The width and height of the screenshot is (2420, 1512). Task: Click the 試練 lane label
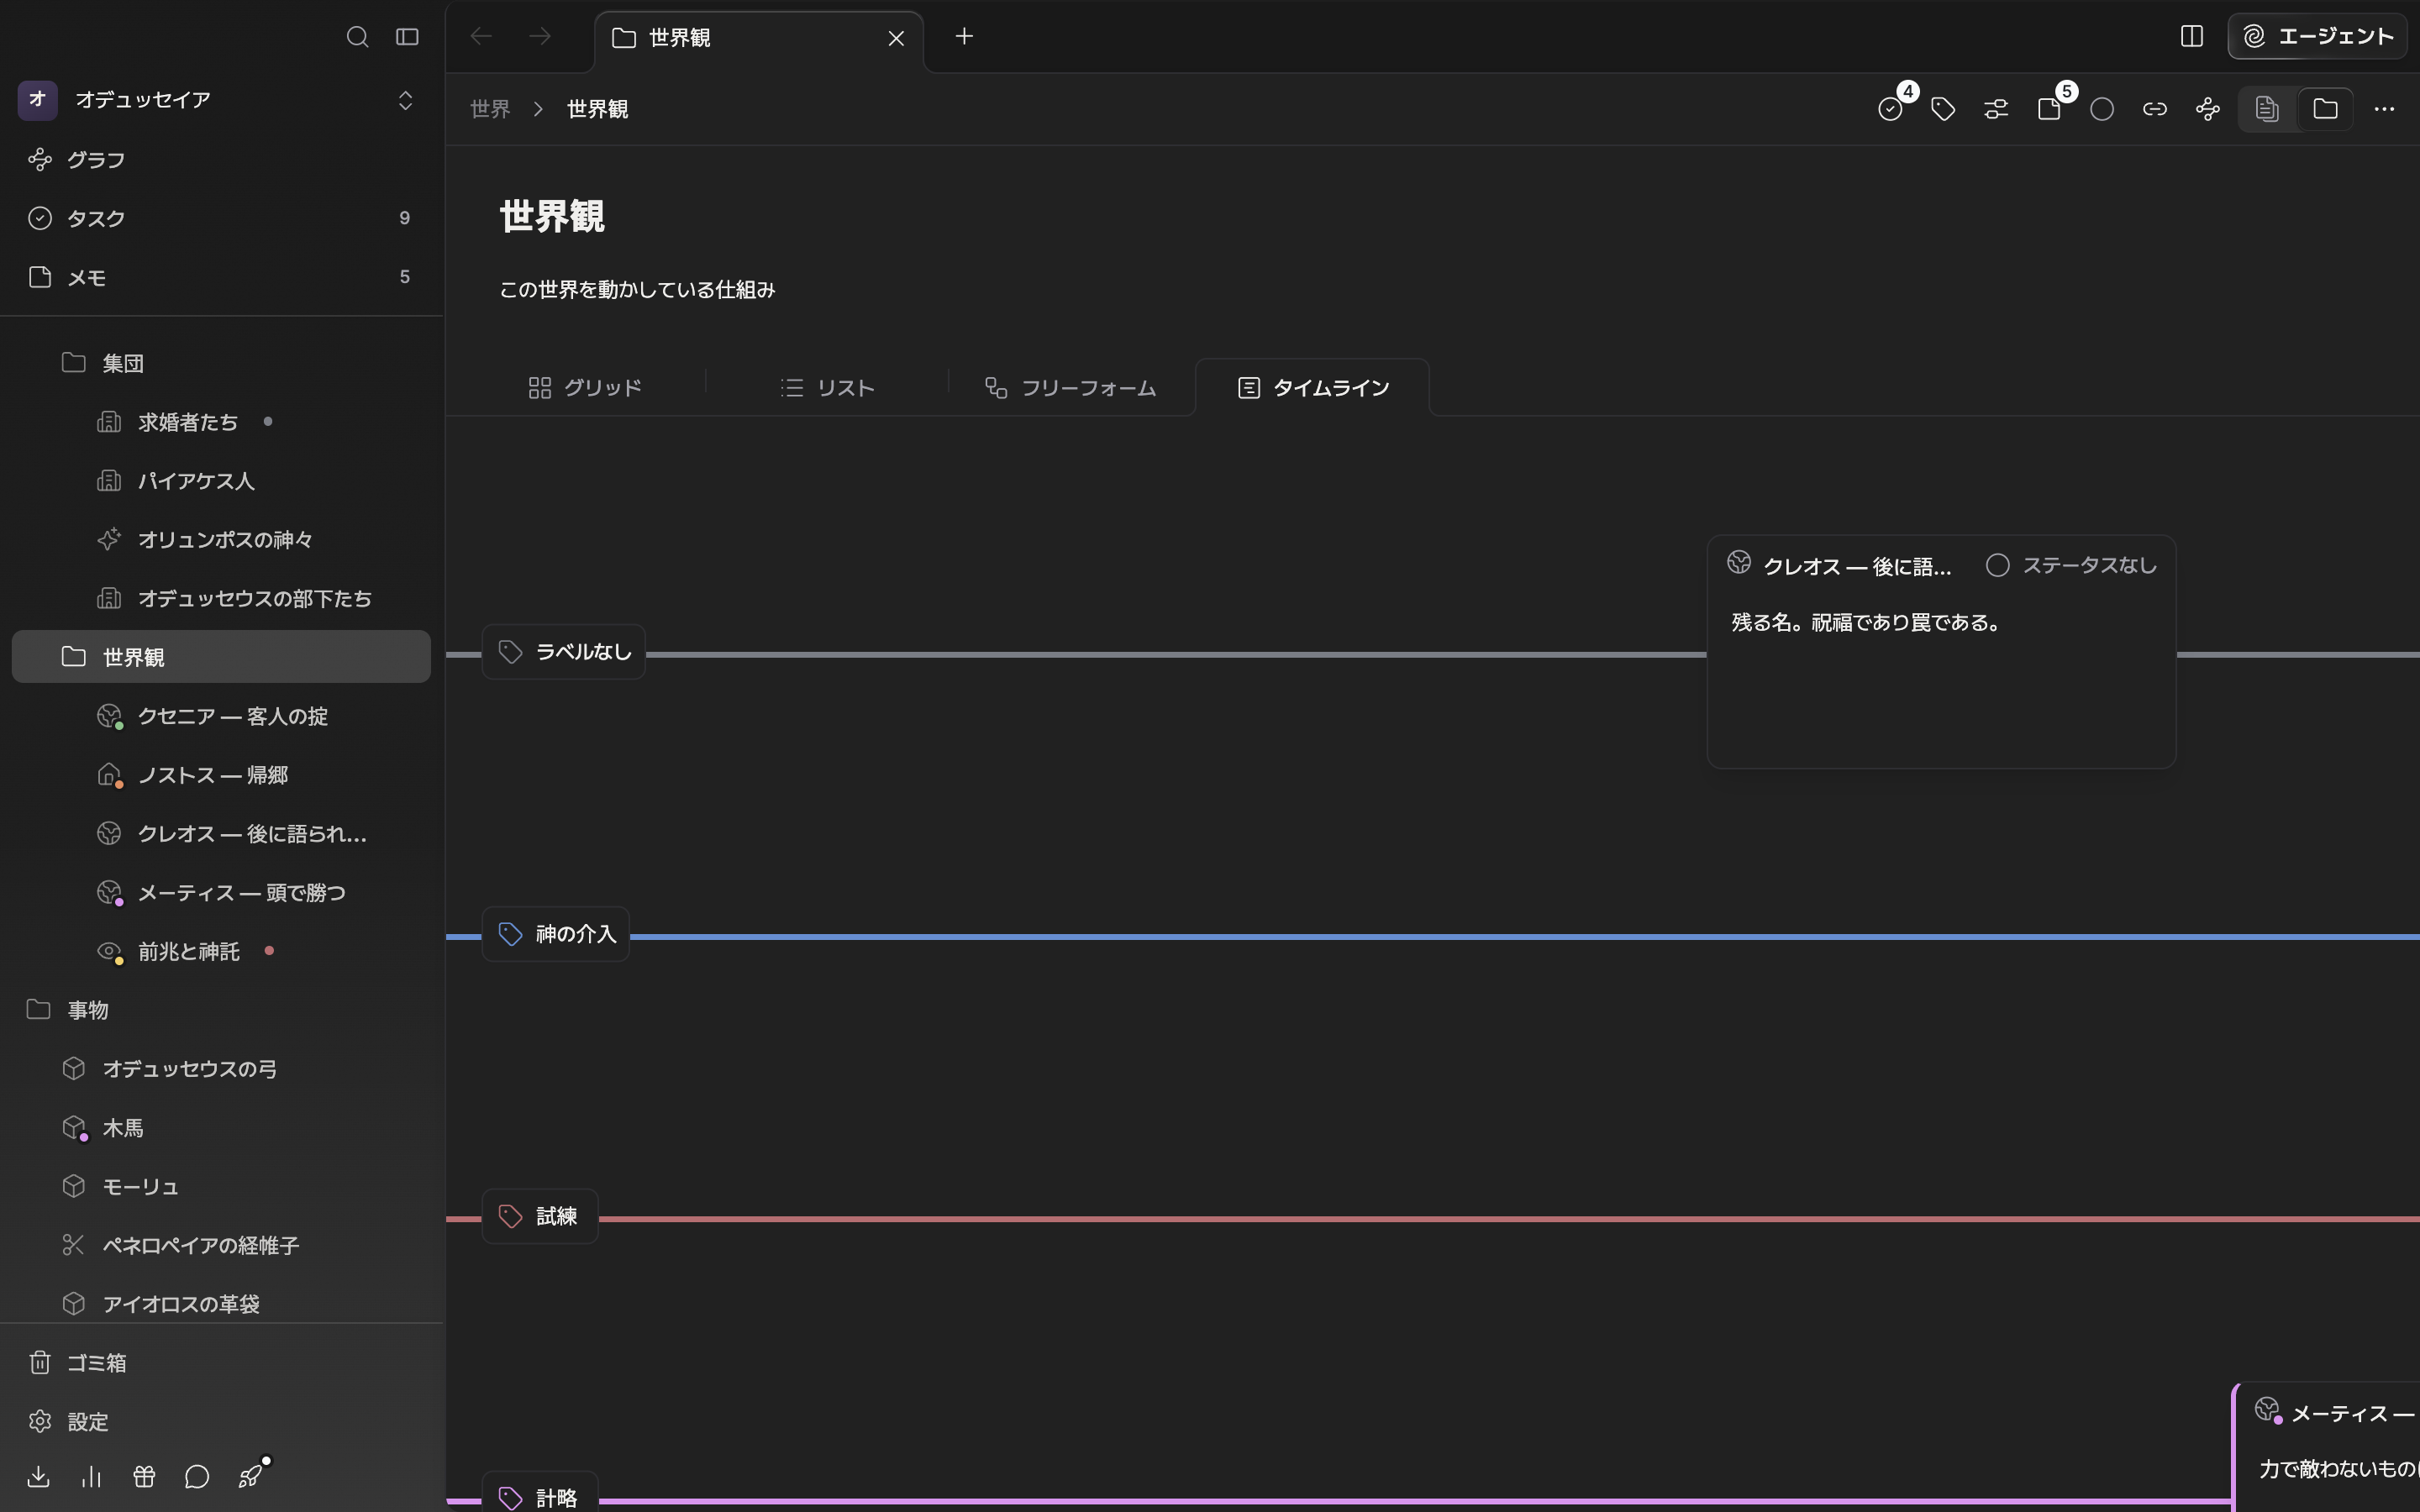click(540, 1216)
